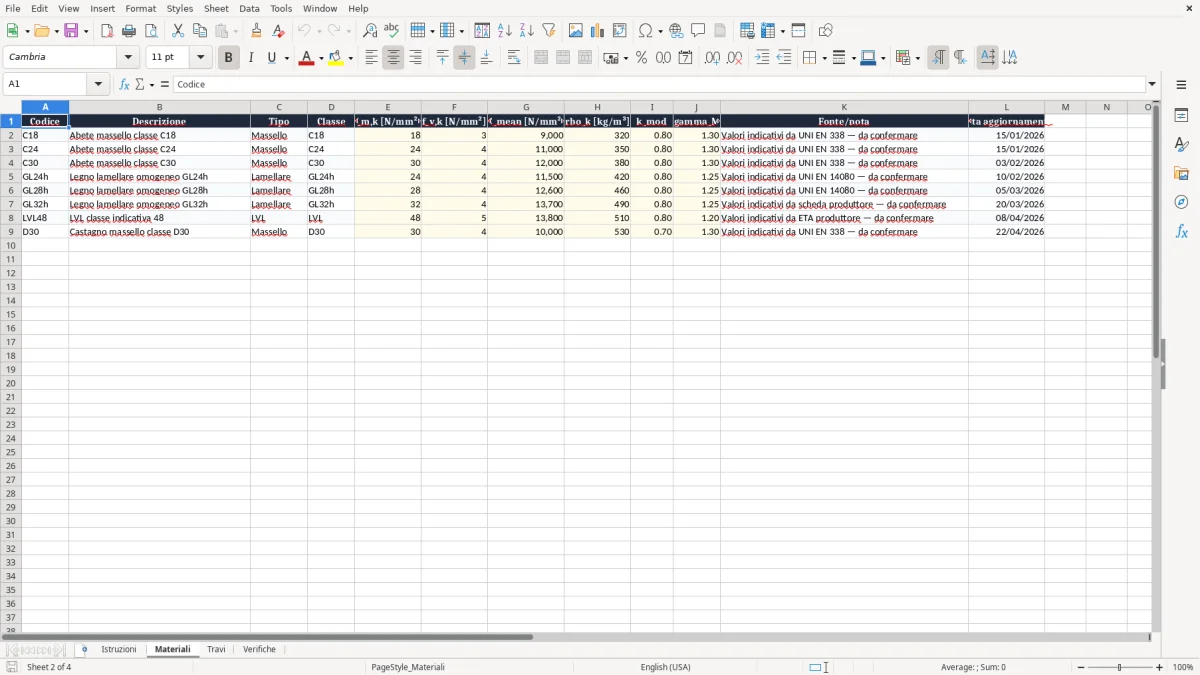Insert hyperlink icon
Image resolution: width=1200 pixels, height=675 pixels.
point(676,31)
